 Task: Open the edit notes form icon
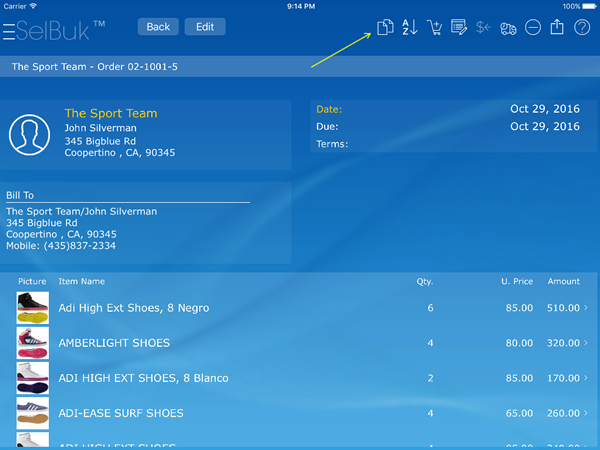[x=459, y=27]
